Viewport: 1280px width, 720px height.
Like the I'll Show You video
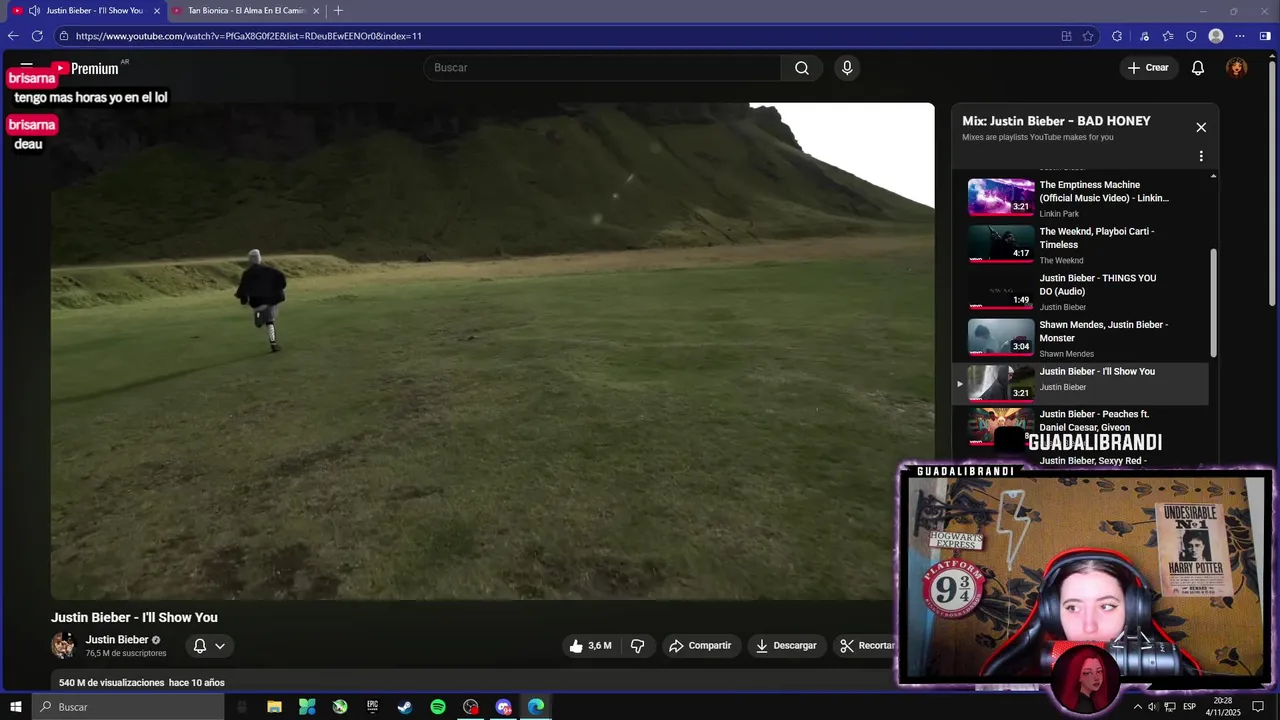pos(590,646)
